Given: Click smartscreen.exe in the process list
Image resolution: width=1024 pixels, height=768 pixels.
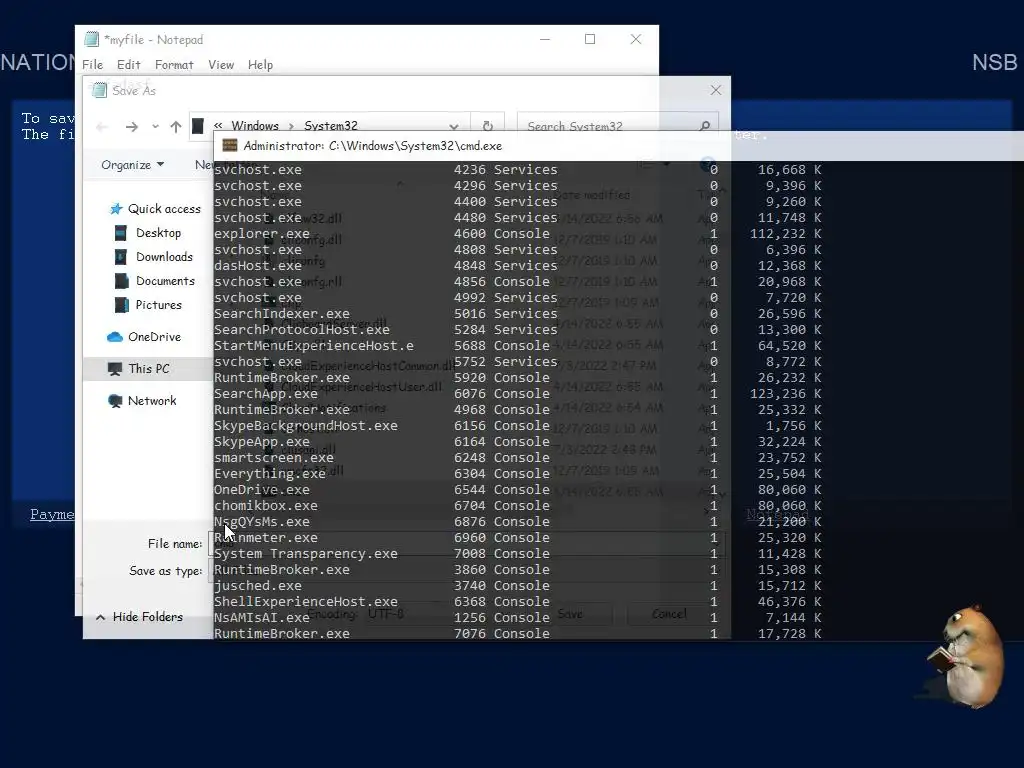Looking at the screenshot, I should [274, 458].
